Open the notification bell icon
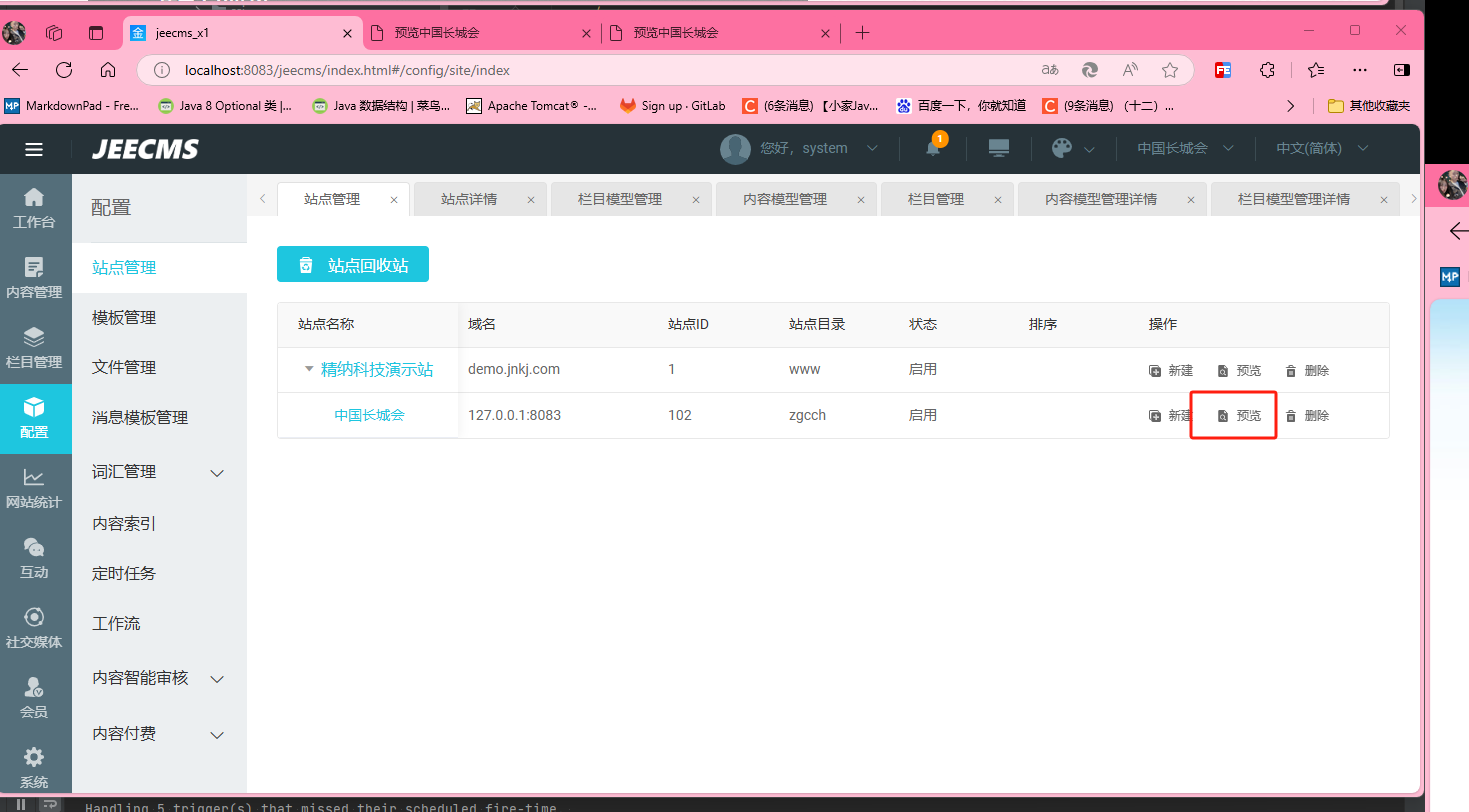1469x812 pixels. click(x=932, y=148)
